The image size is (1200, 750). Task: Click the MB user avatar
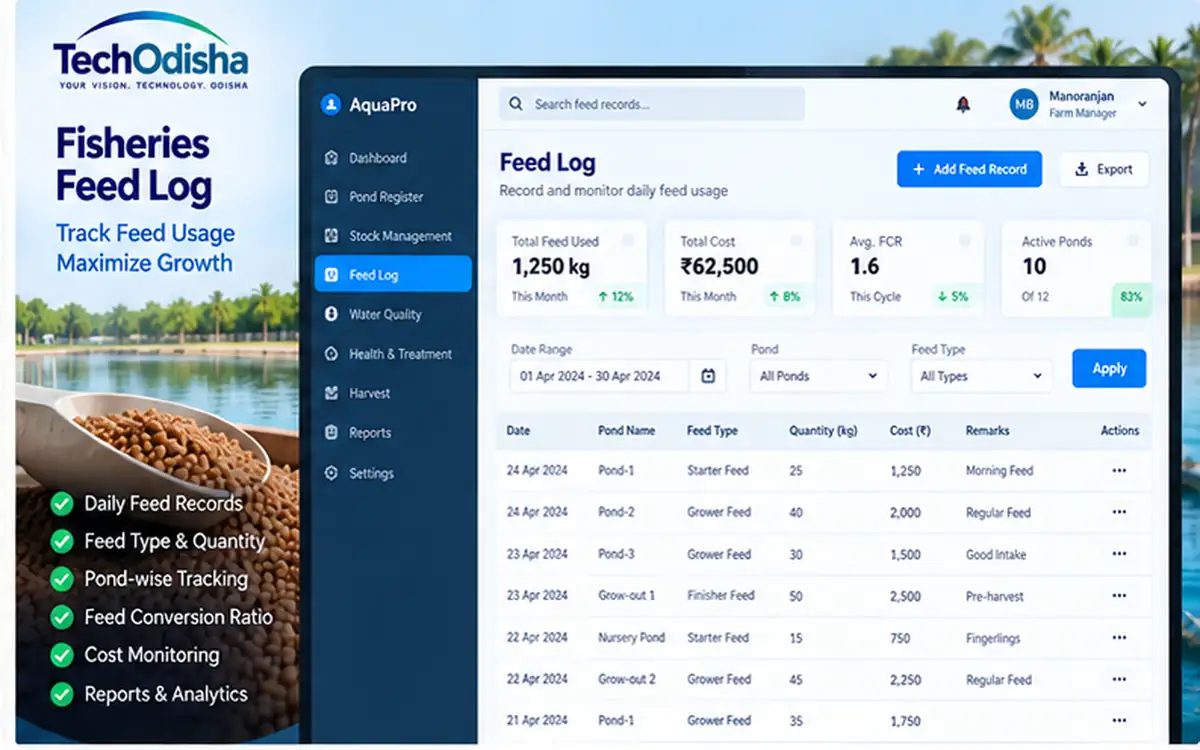click(x=1024, y=104)
